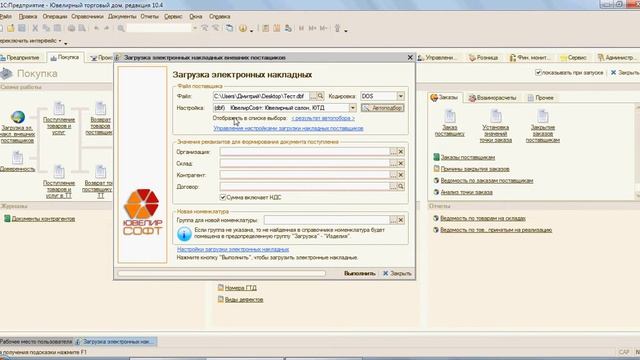The width and height of the screenshot is (640, 360).
Task: Open 'Поступление товаров и услуг' icon
Action: (59, 109)
